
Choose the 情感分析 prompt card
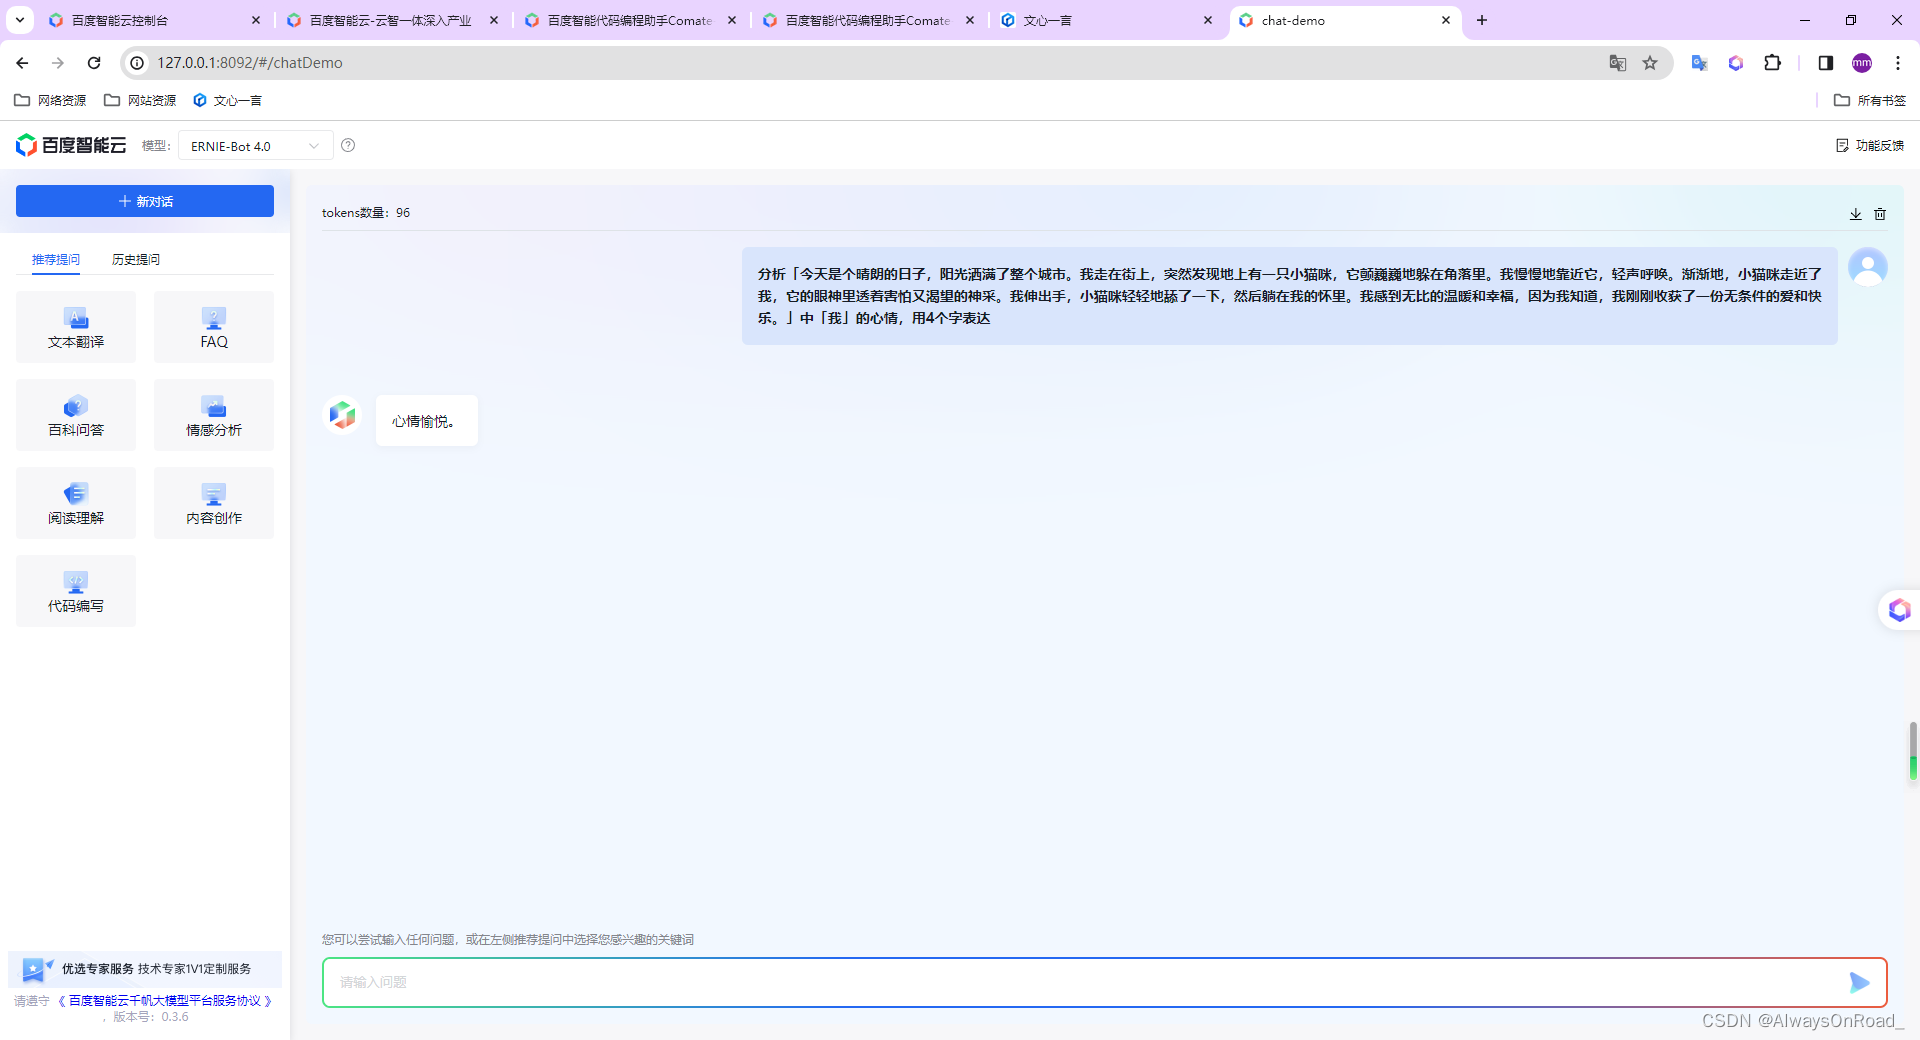214,415
